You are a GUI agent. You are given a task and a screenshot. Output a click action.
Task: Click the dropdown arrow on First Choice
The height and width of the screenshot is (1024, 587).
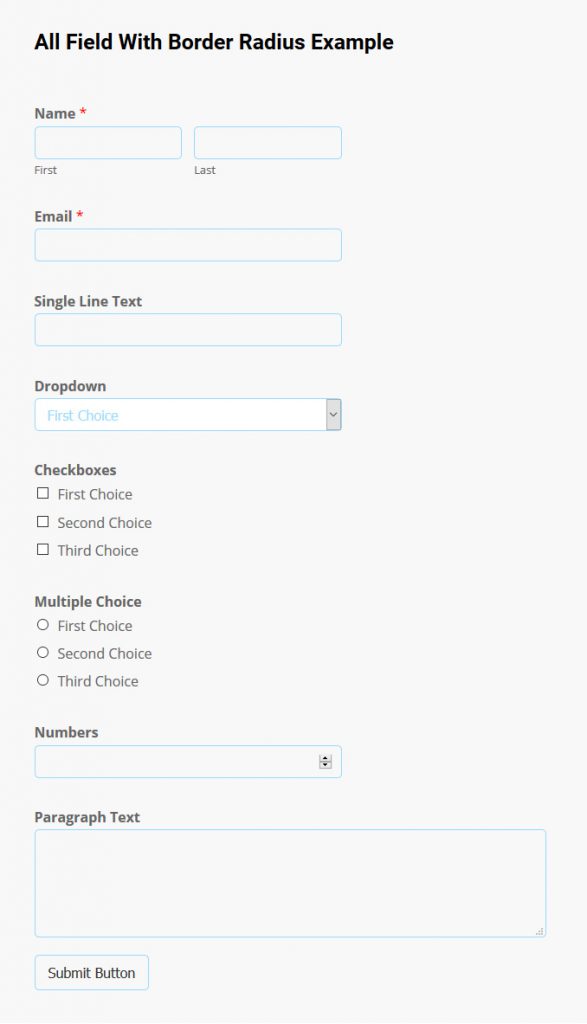pos(331,414)
